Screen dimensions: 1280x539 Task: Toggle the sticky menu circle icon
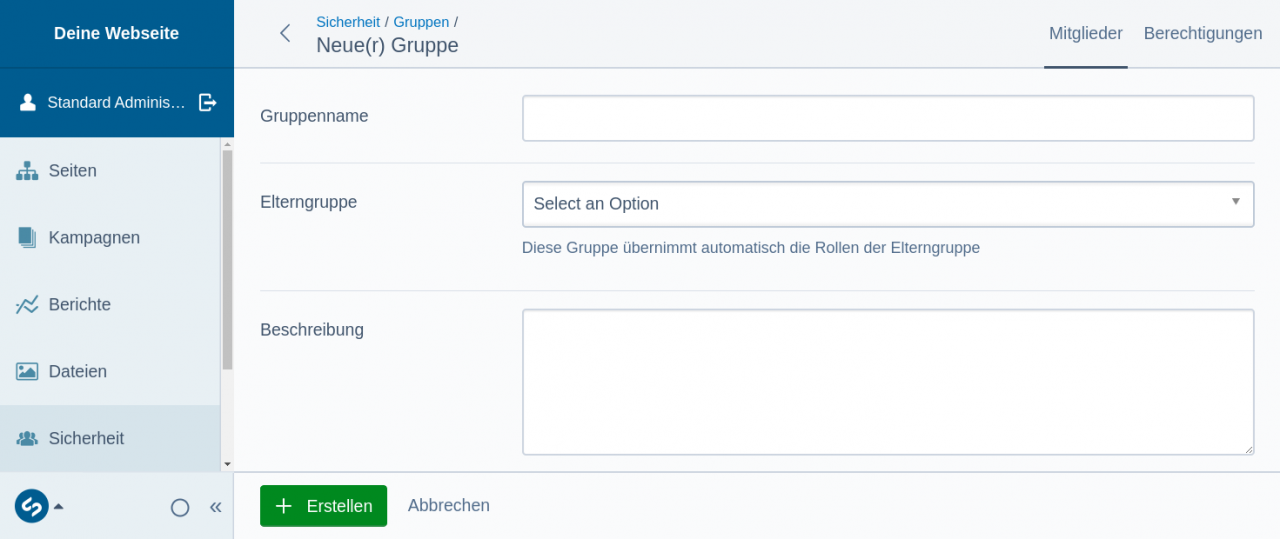[180, 507]
